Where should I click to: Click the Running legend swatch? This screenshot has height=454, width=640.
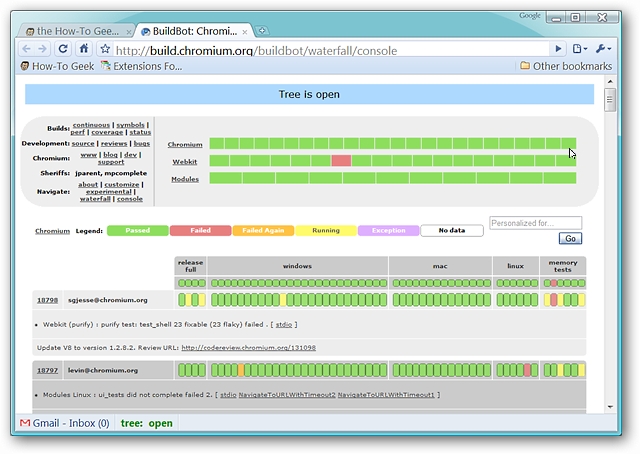point(326,231)
